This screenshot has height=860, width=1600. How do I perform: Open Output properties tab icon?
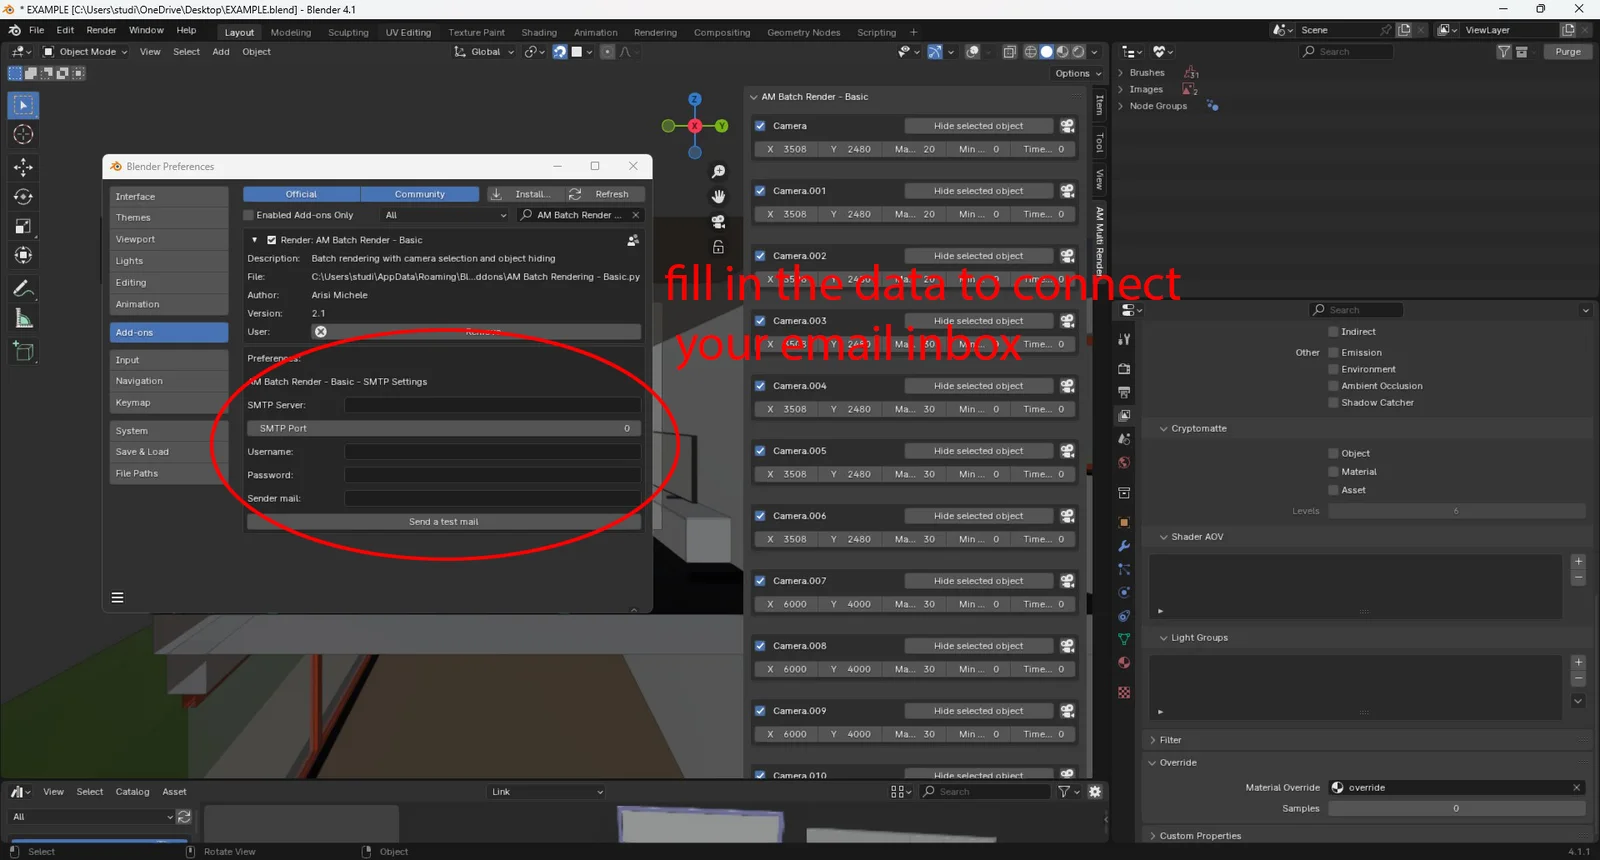[1124, 392]
